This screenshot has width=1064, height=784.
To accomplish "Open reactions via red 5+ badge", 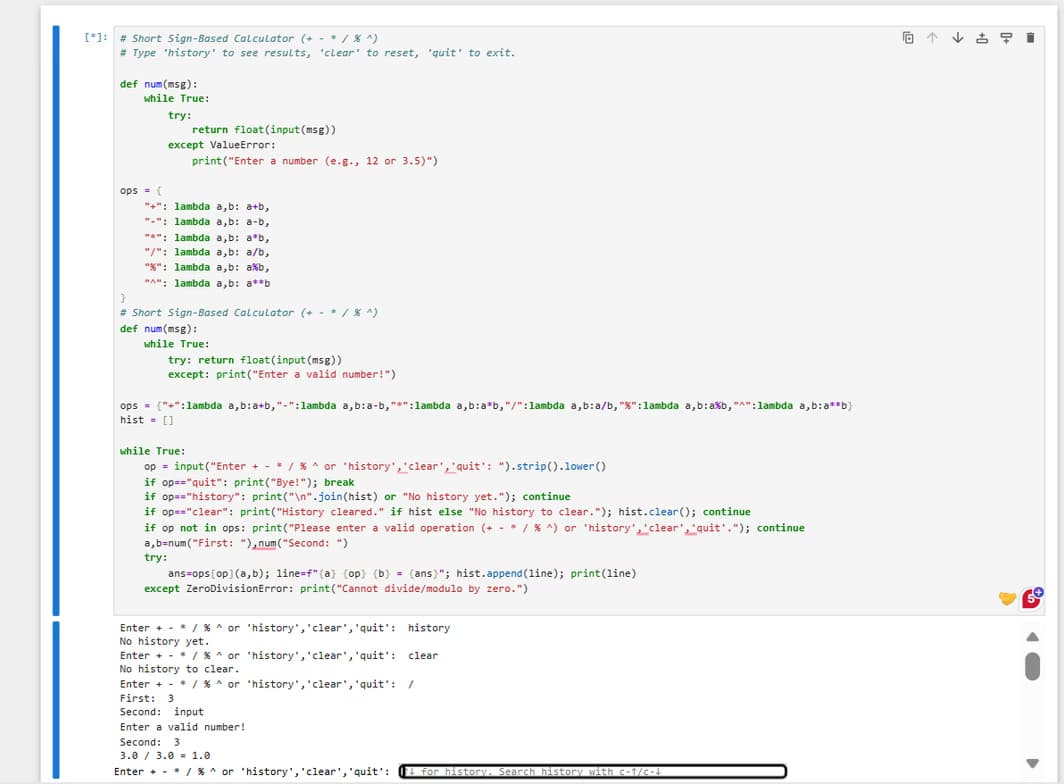I will coord(1030,598).
